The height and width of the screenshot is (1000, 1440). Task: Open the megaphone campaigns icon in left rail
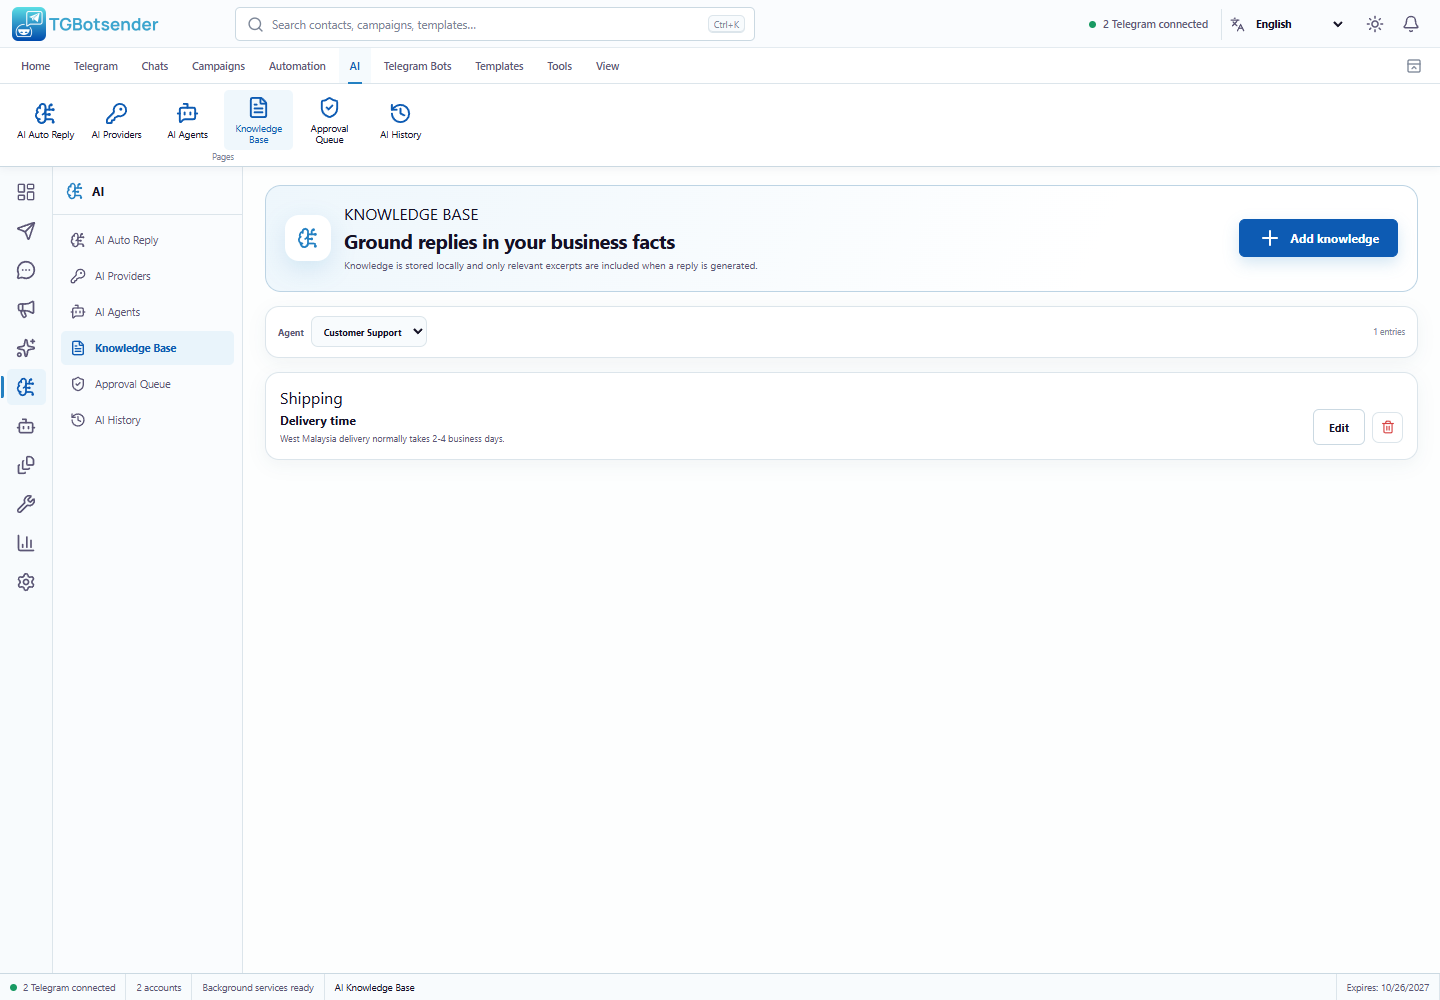(26, 309)
